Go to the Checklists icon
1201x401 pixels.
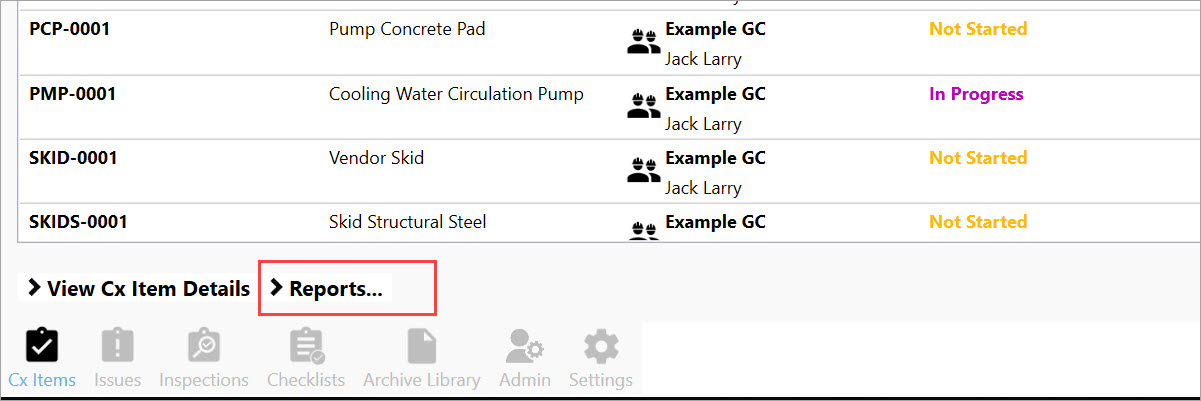point(306,347)
